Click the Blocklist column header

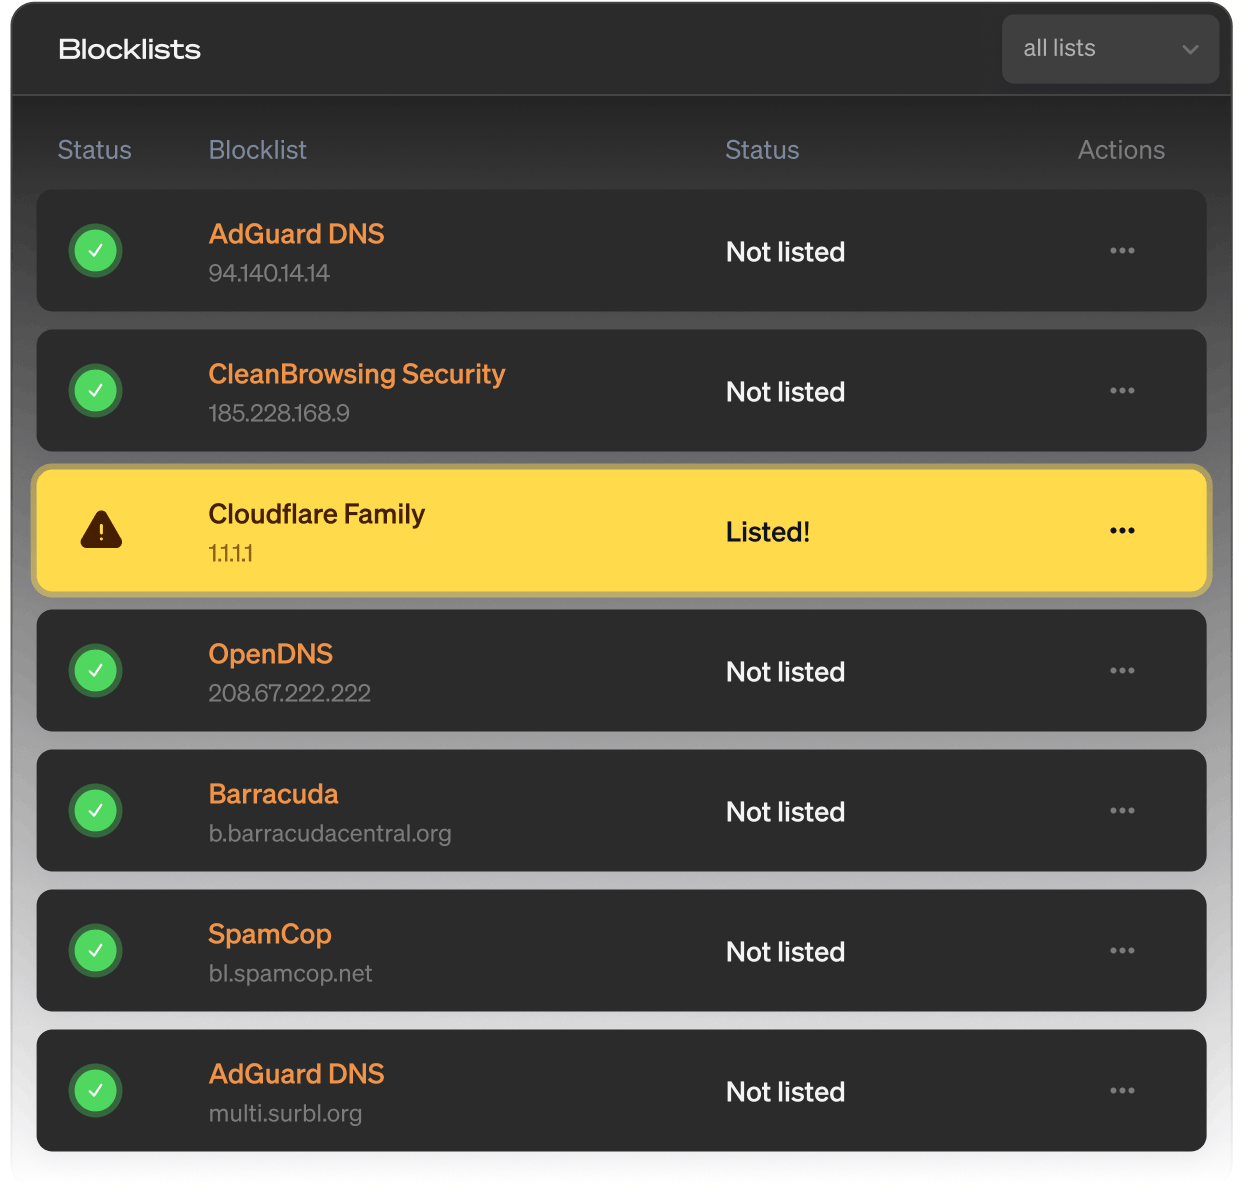coord(257,150)
